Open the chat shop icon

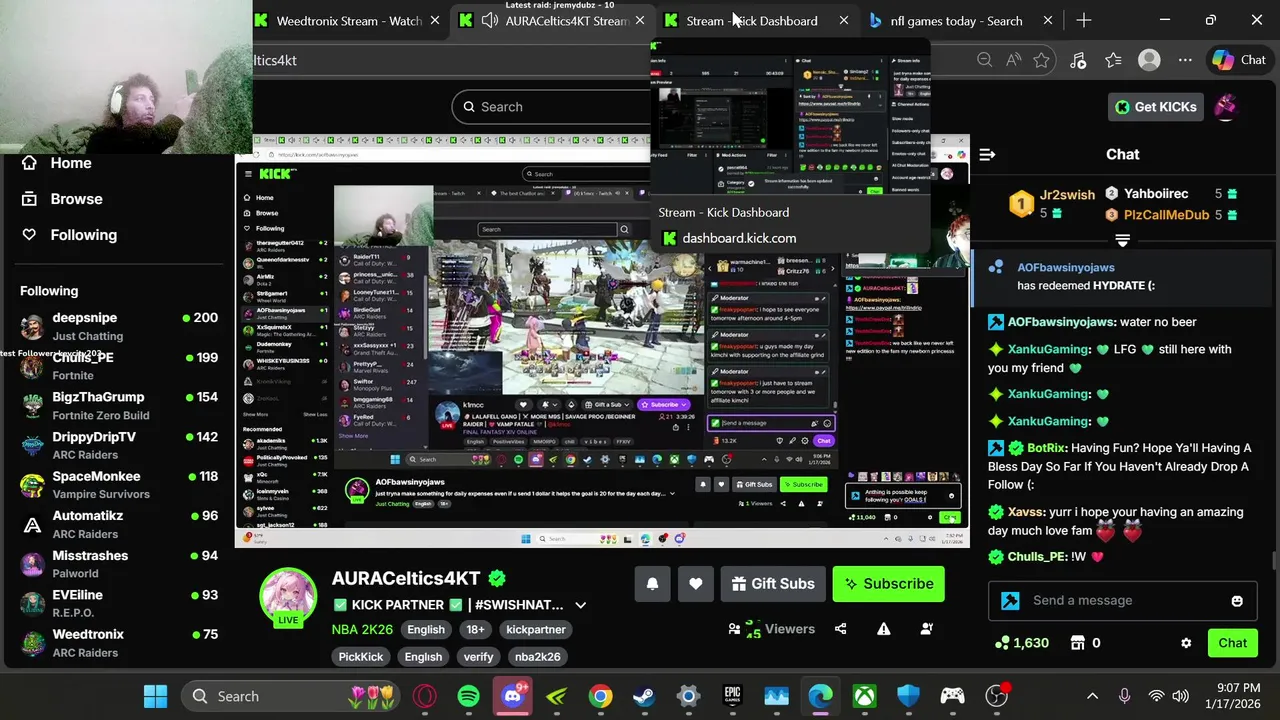click(1078, 643)
